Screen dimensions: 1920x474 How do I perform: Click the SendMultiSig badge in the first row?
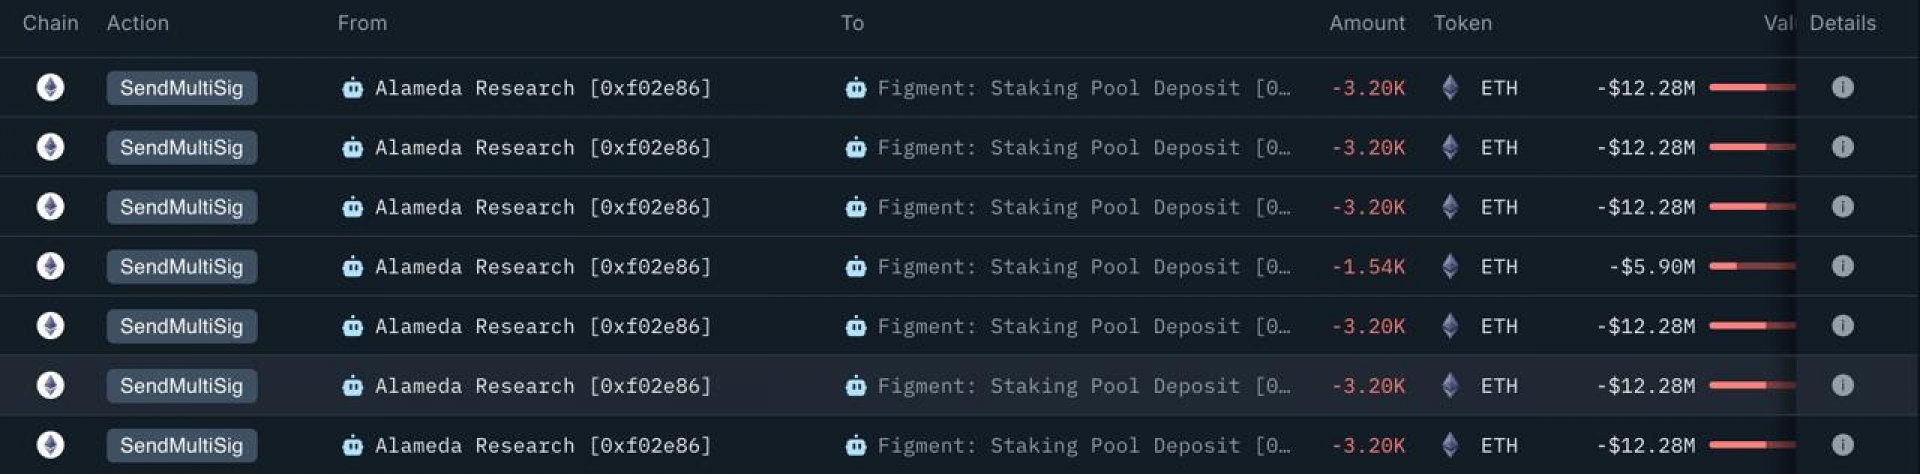point(181,88)
